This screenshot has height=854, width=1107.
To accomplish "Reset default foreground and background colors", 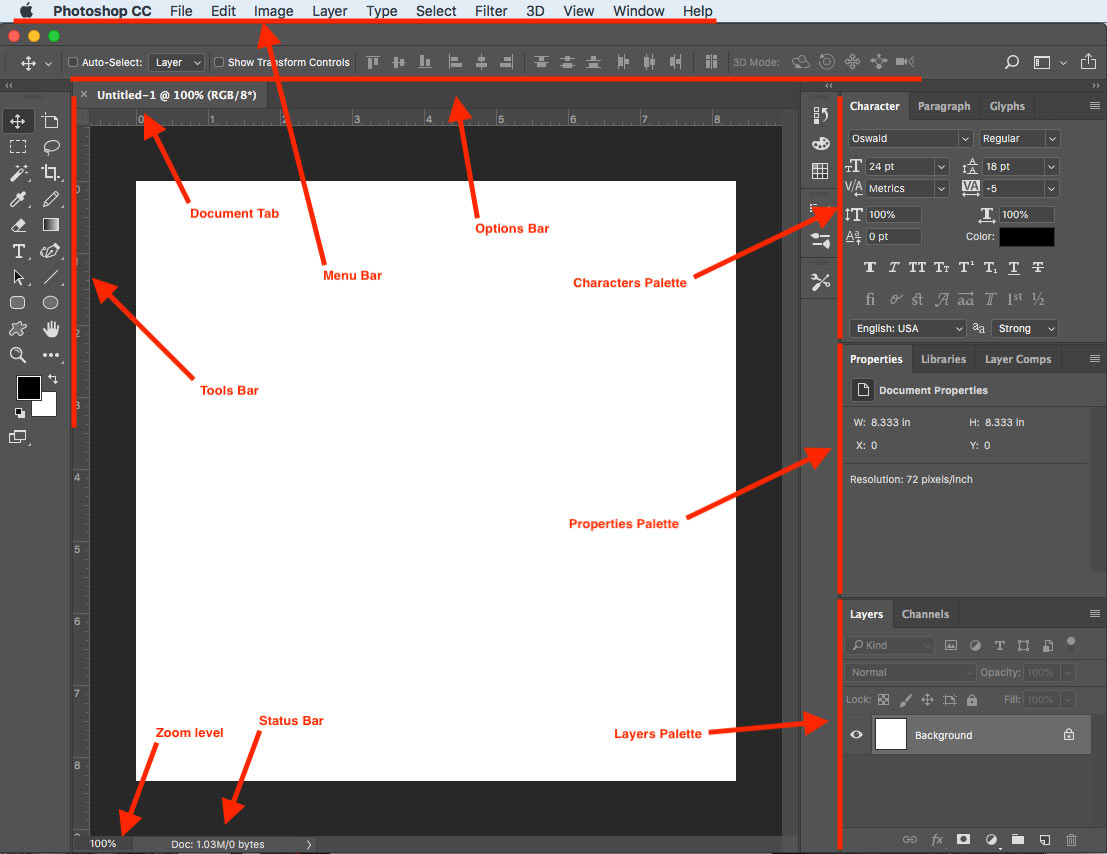I will [20, 413].
